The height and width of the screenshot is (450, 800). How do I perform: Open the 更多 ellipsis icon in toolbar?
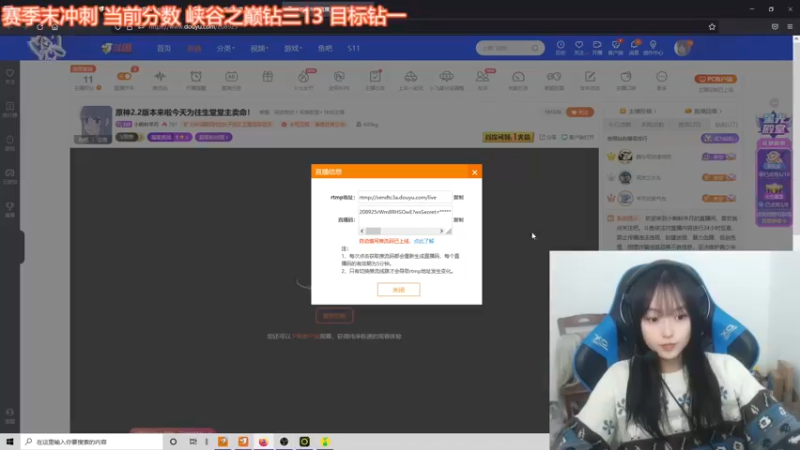(x=661, y=77)
